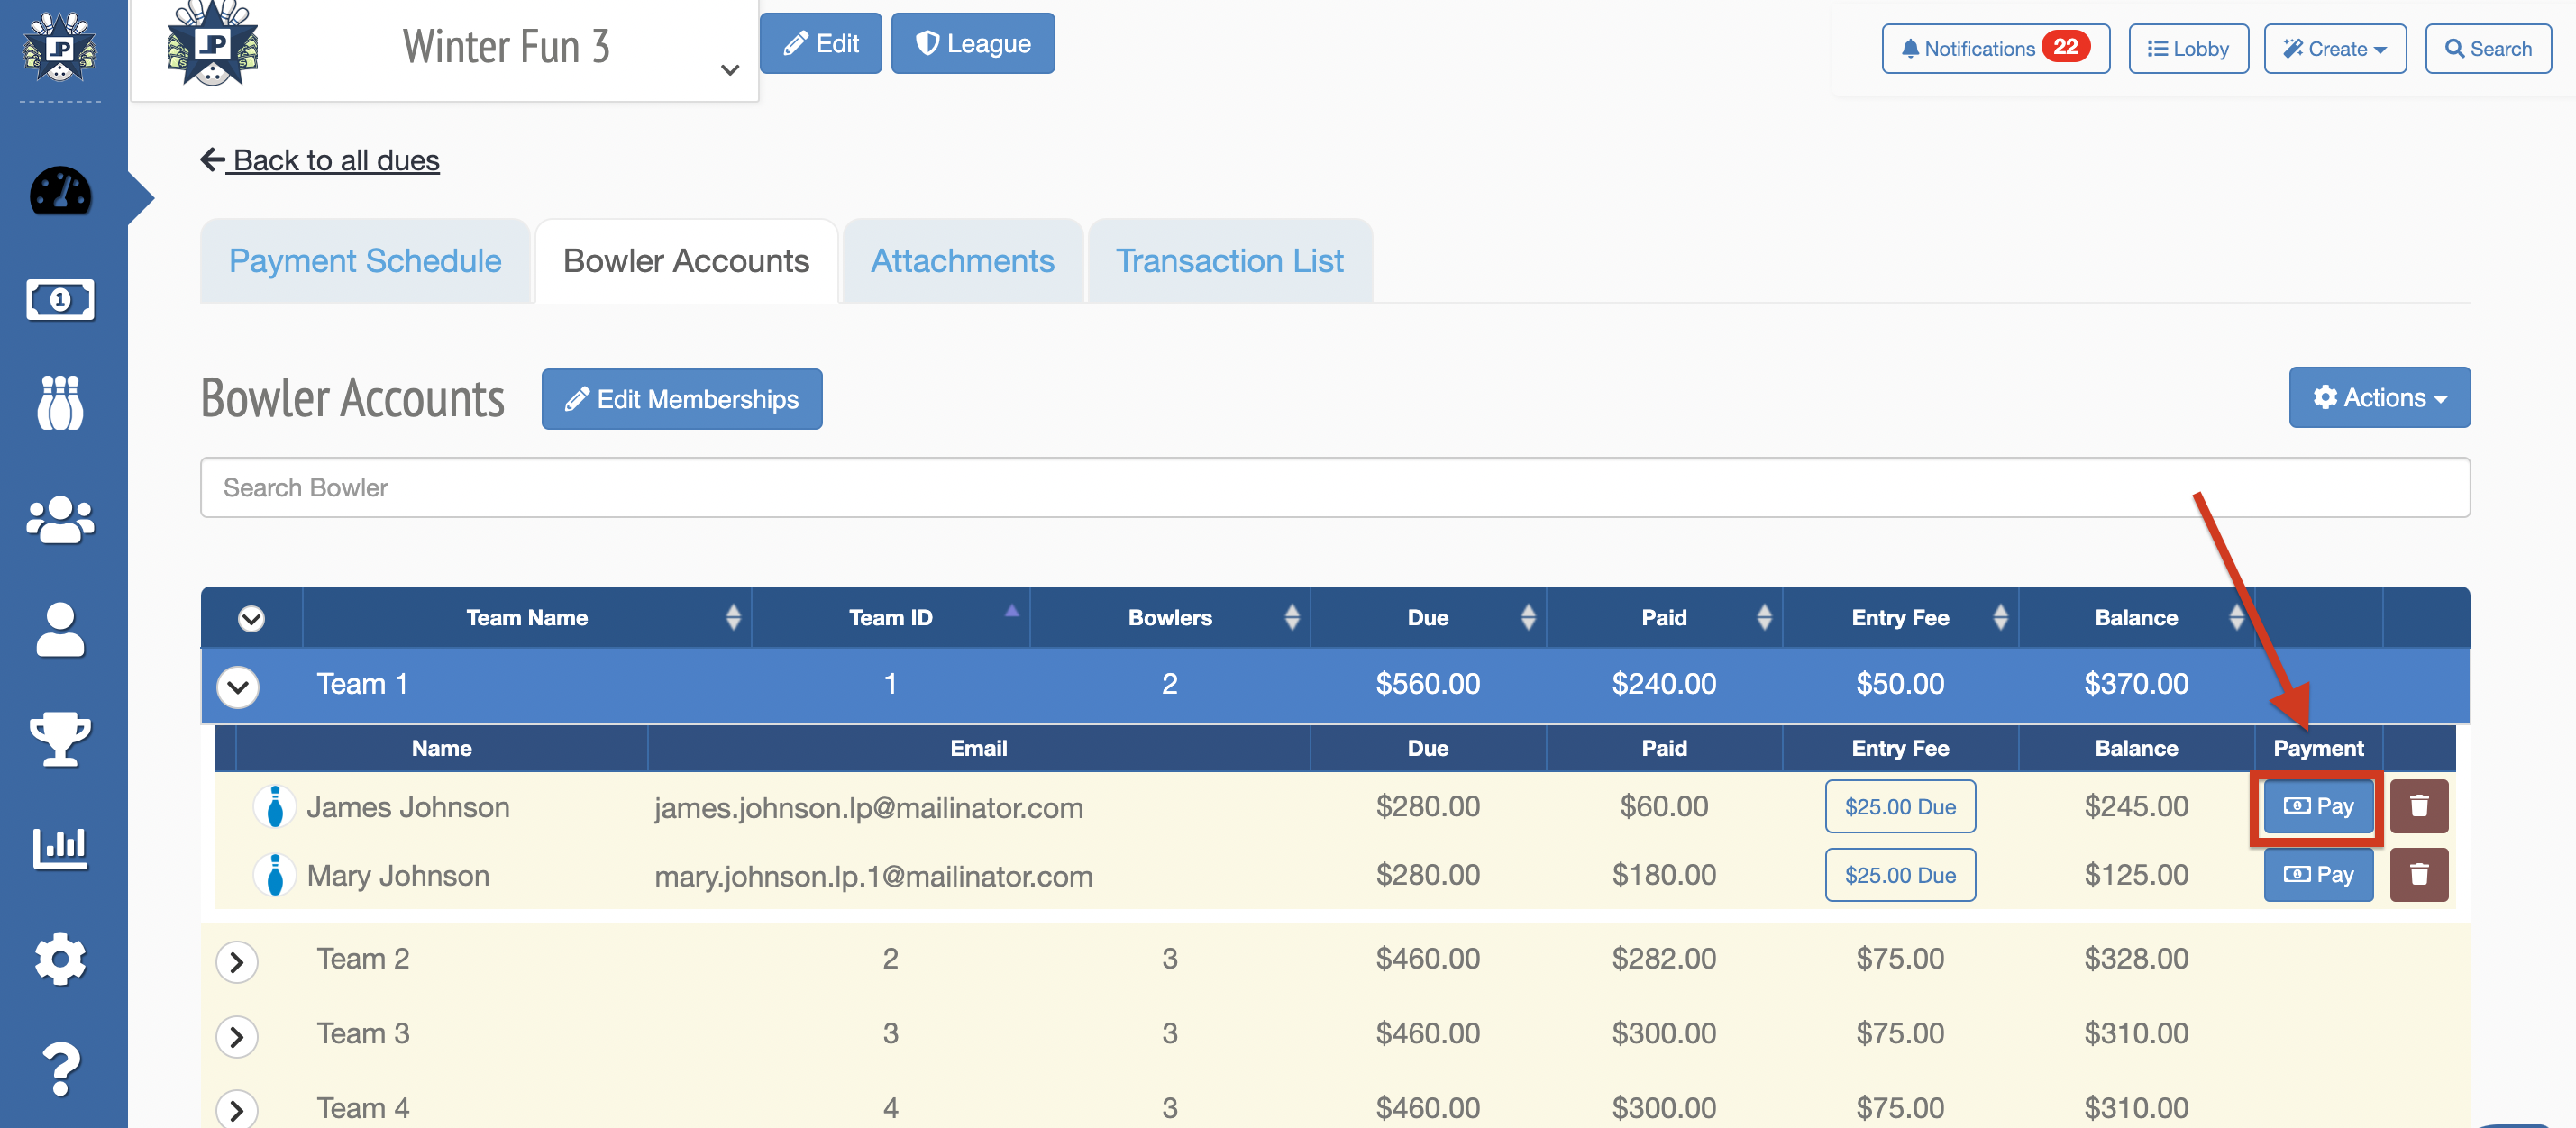Open the Actions dropdown menu

[2378, 398]
